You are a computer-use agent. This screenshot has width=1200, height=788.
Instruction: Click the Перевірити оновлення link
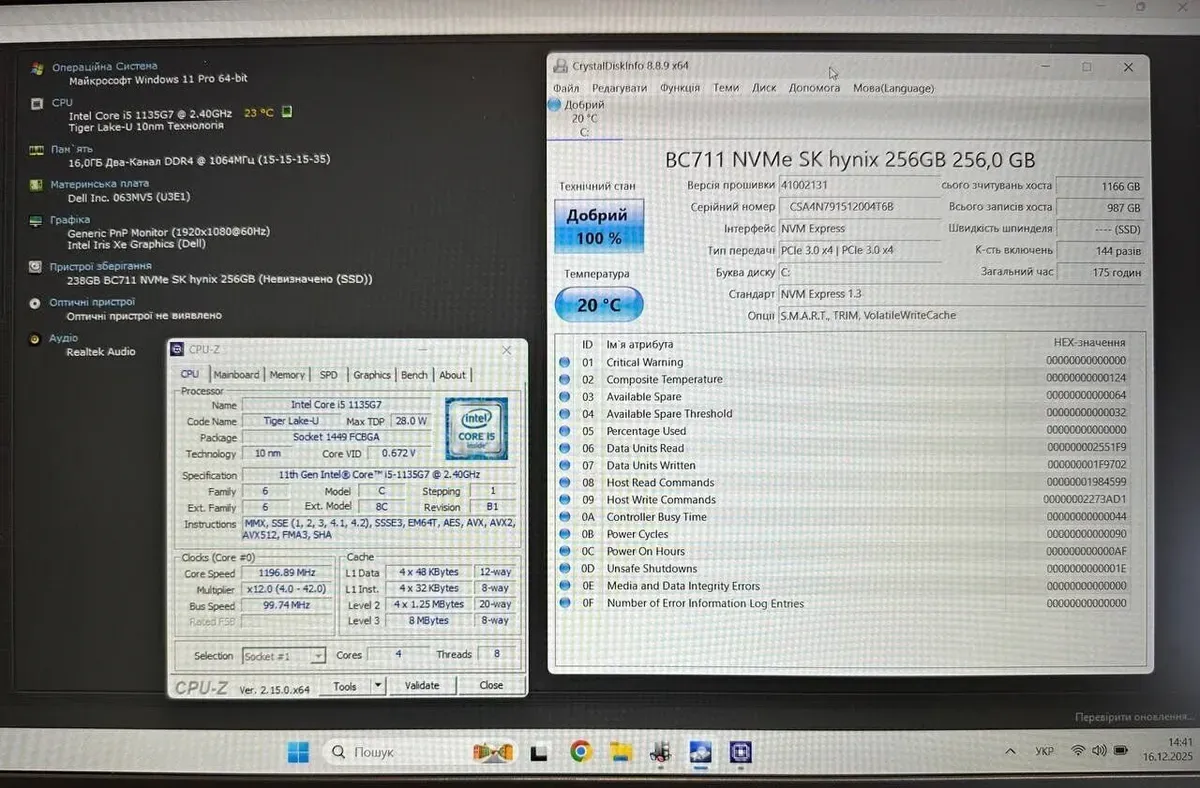pyautogui.click(x=1133, y=717)
